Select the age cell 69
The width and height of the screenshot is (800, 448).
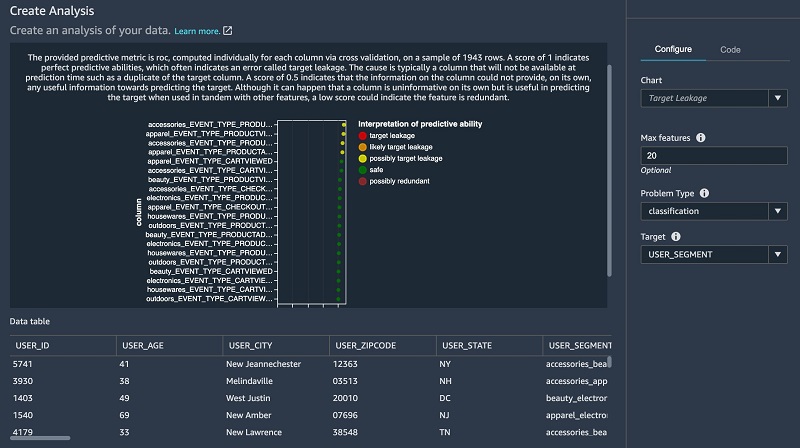tap(124, 415)
